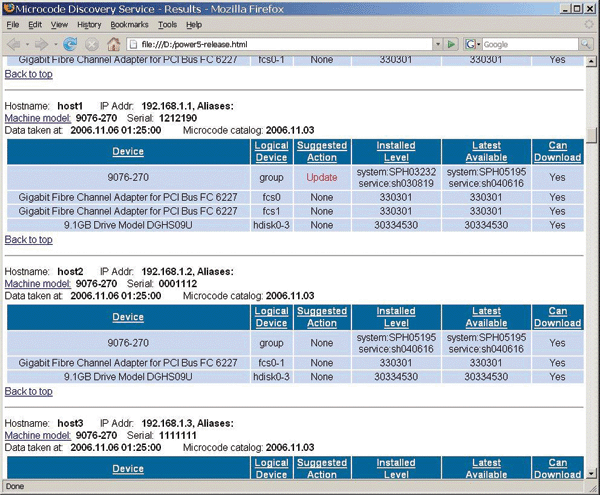Click inside the Google search field
The height and width of the screenshot is (495, 600).
pyautogui.click(x=525, y=44)
